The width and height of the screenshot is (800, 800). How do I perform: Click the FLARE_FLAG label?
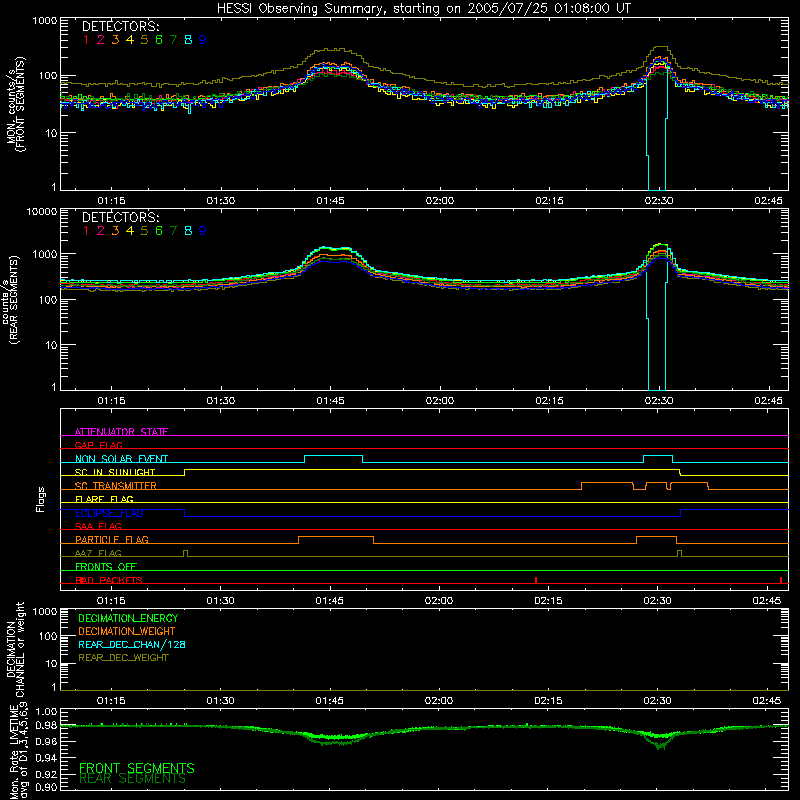[104, 499]
